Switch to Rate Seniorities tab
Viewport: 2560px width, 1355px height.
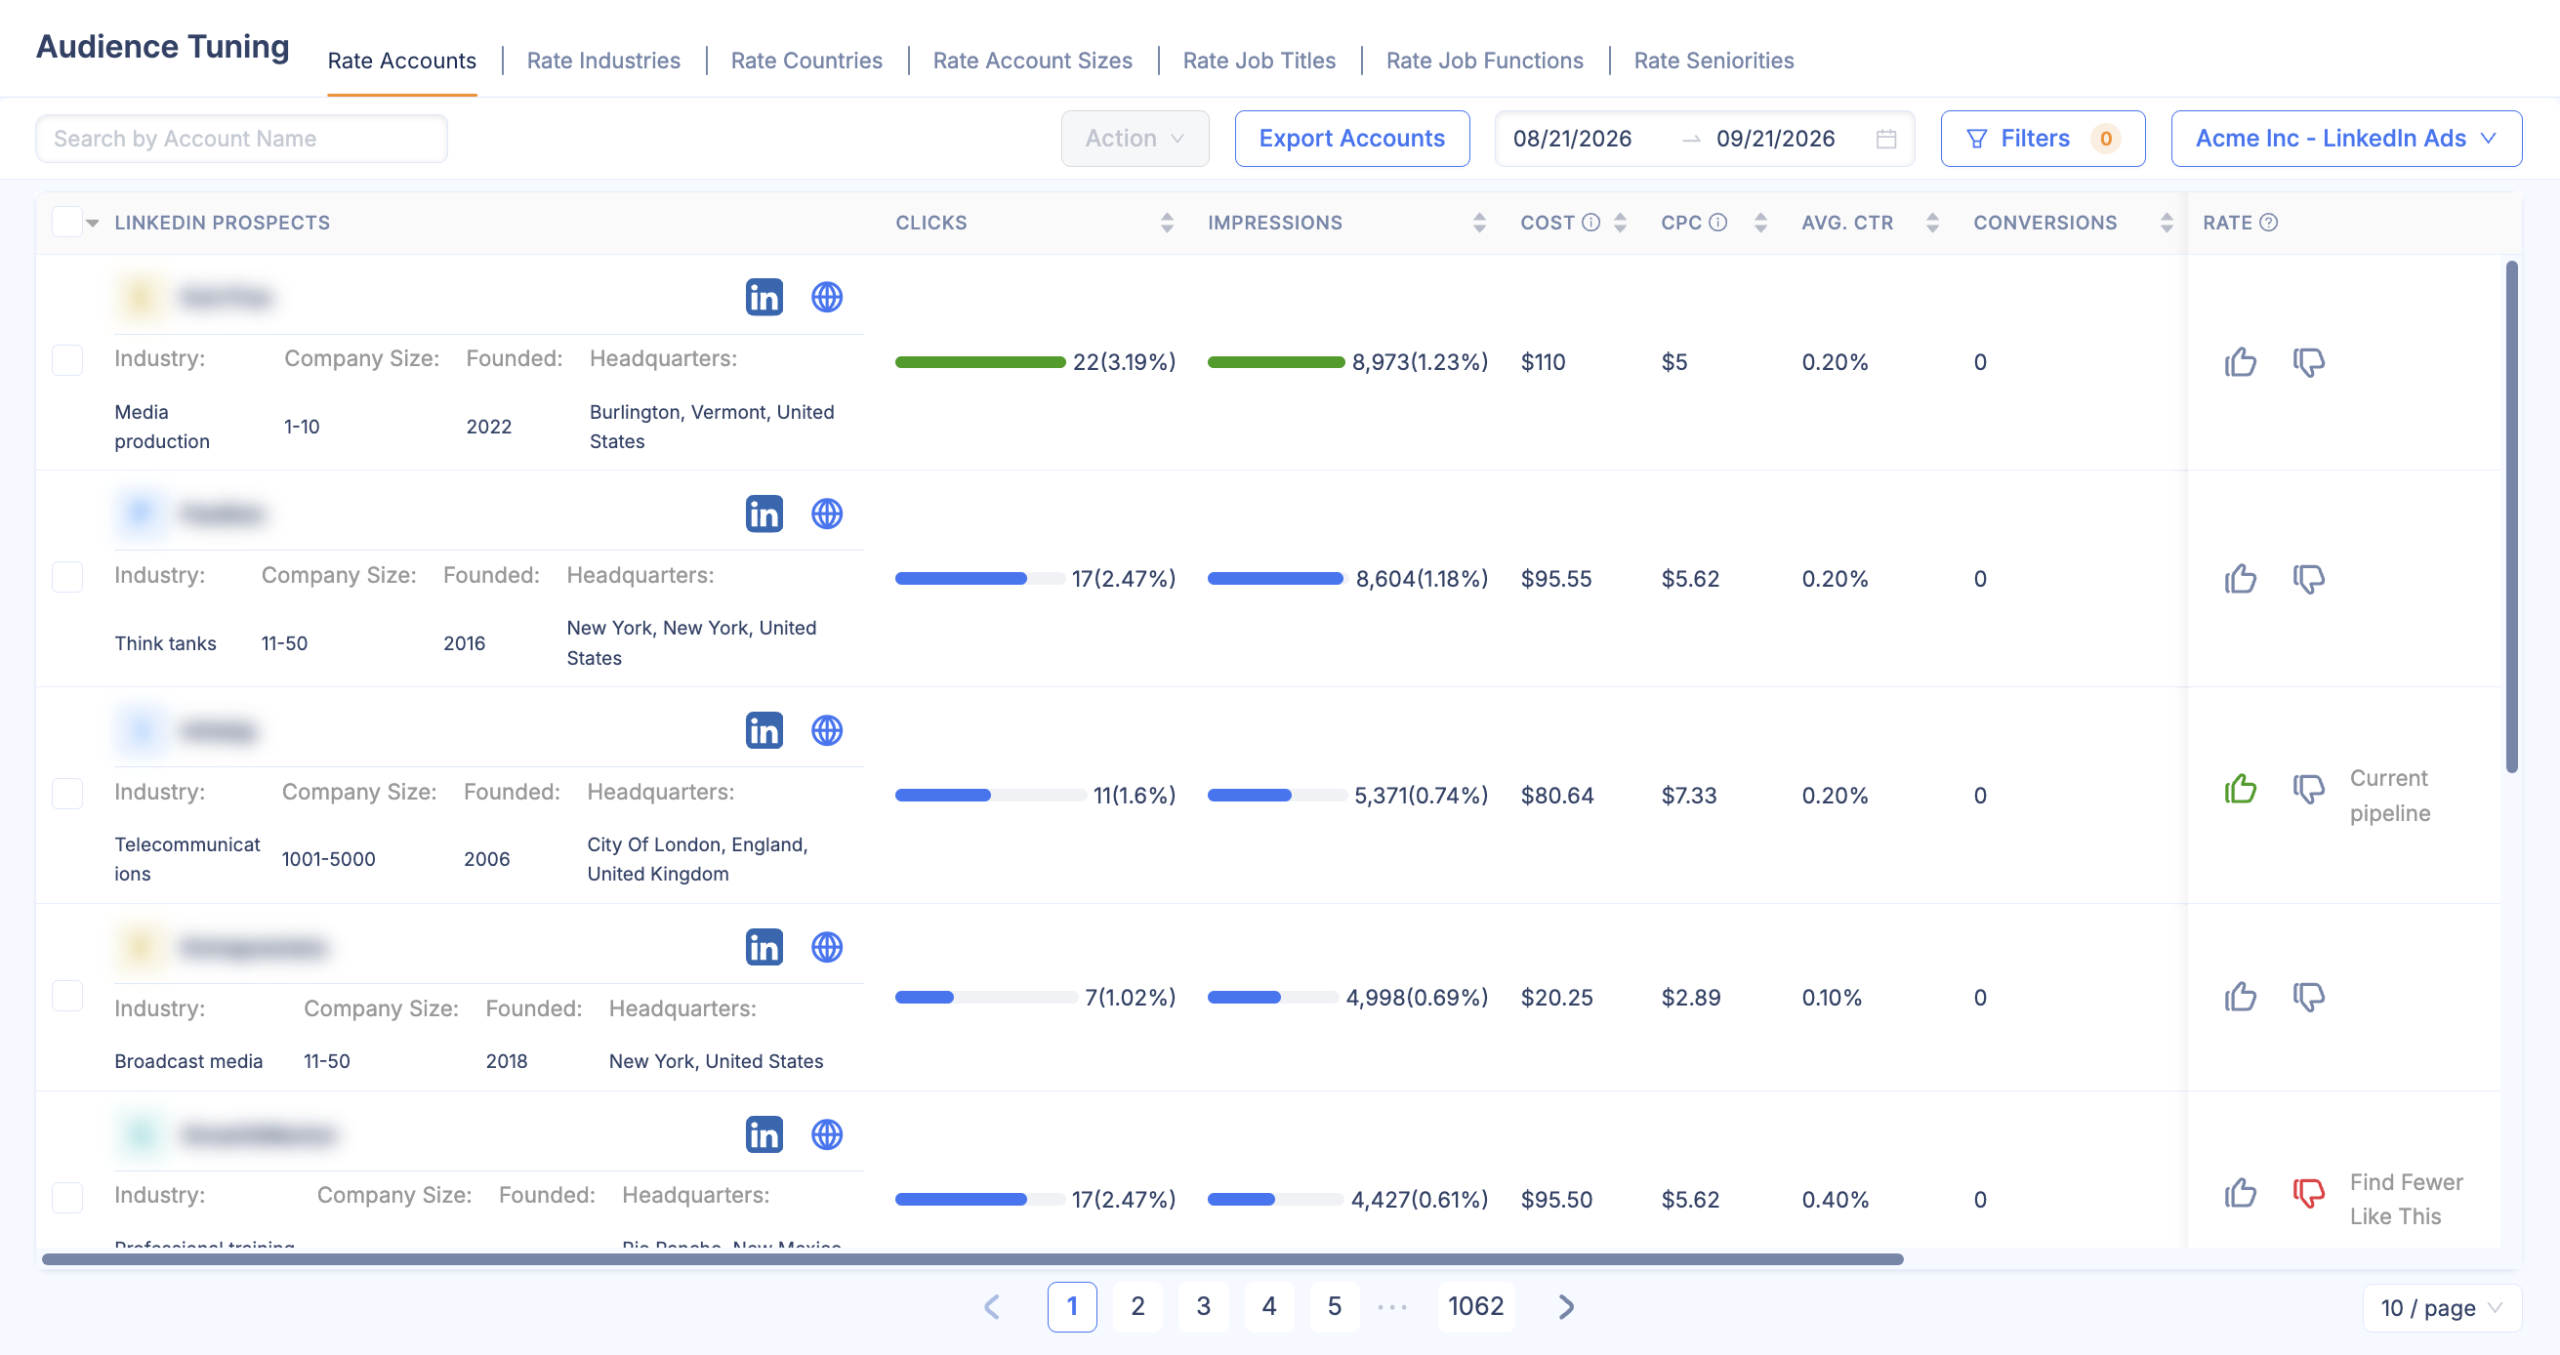click(1713, 61)
